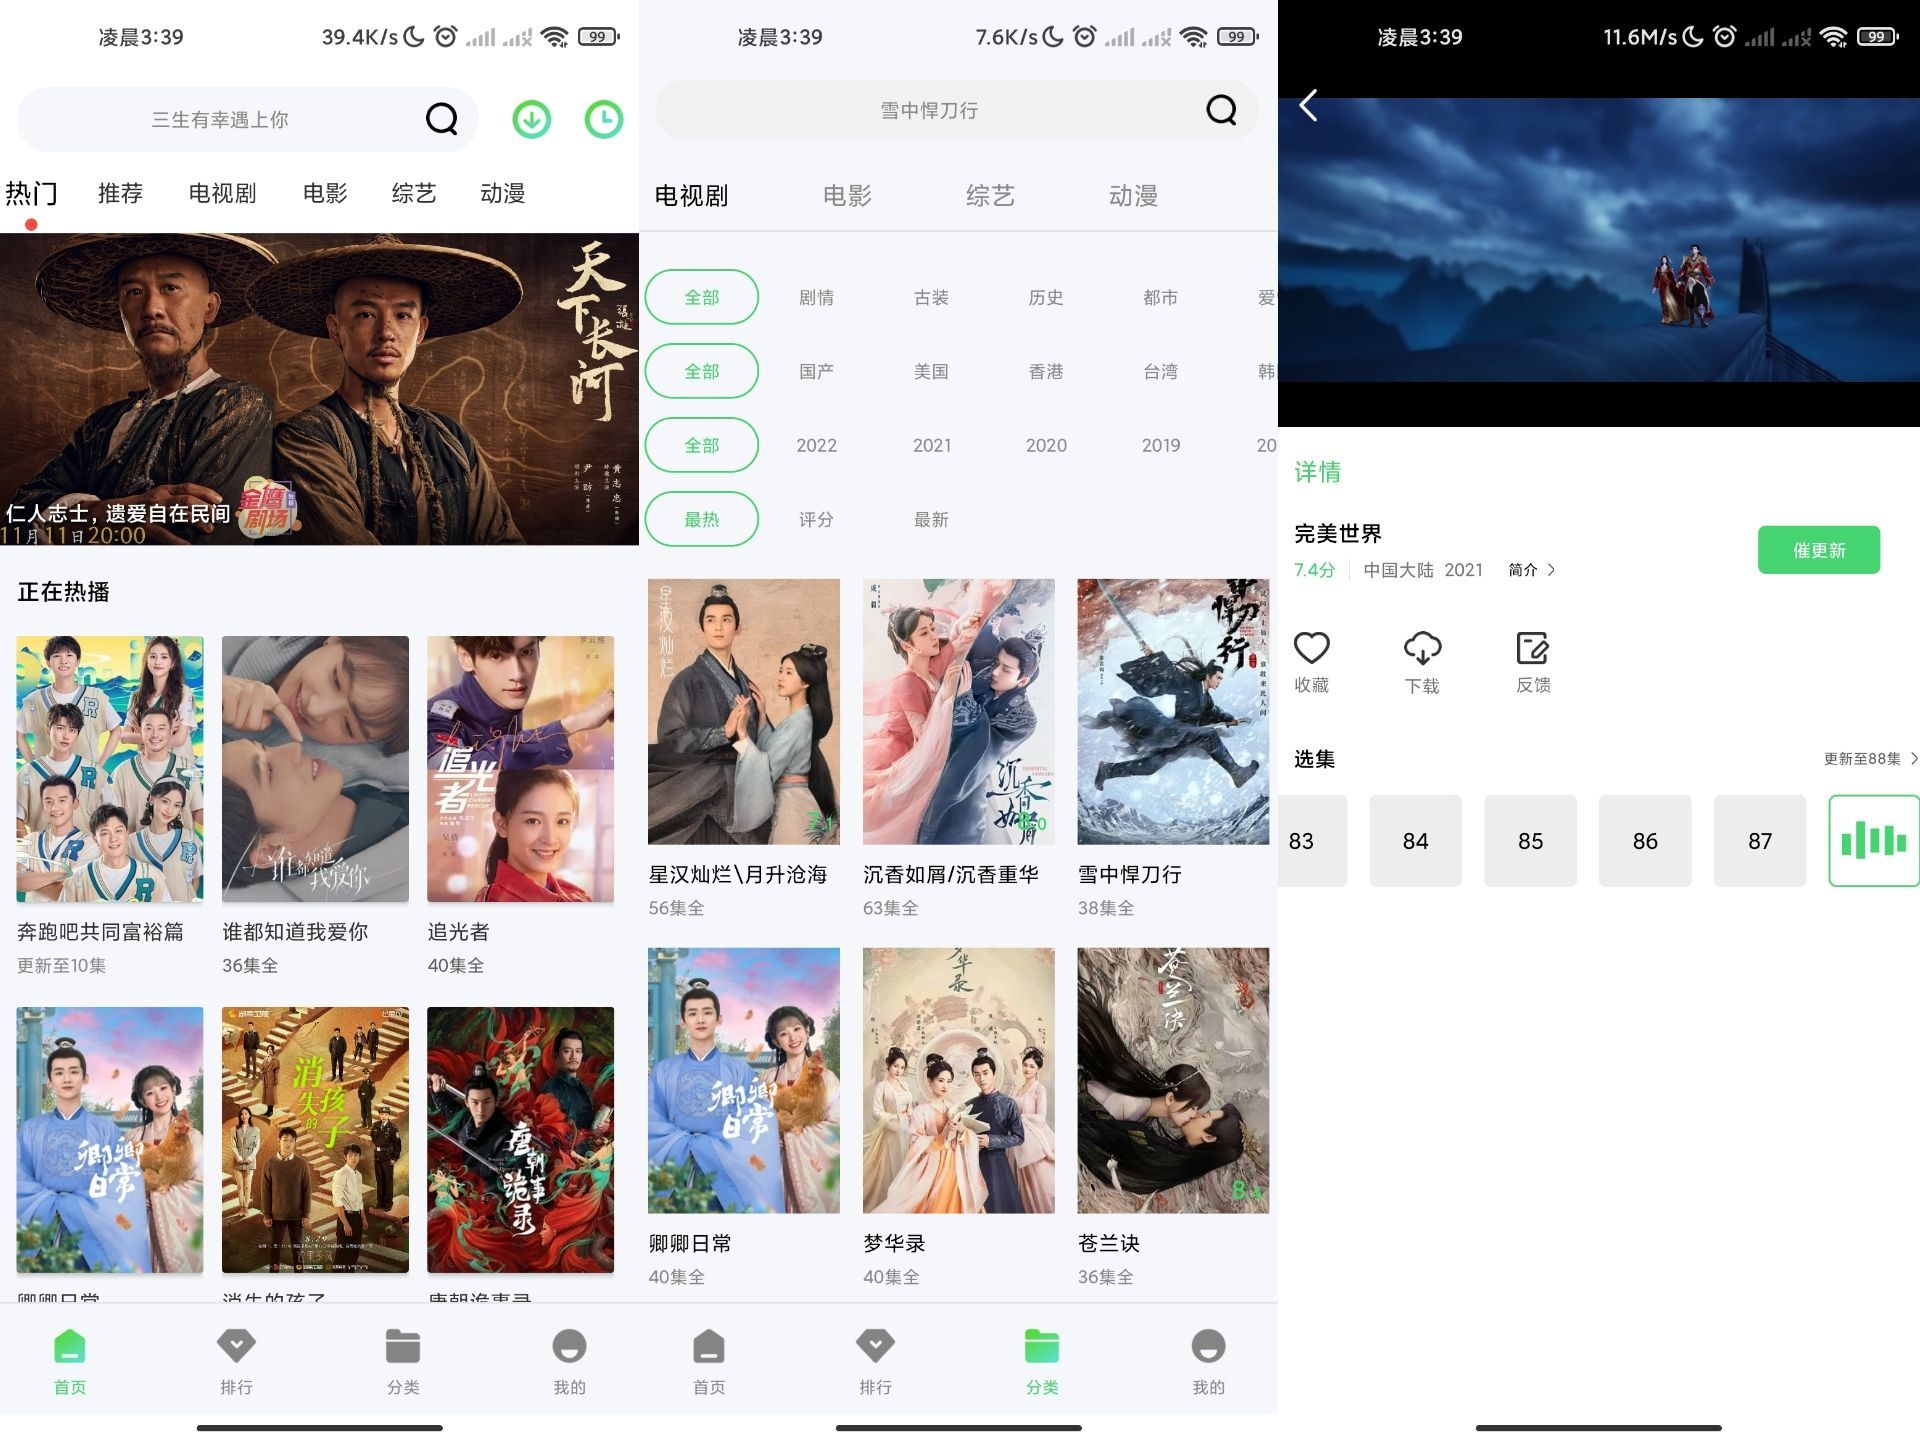The height and width of the screenshot is (1440, 1920).
Task: Open the 苍兰诀 poster
Action: point(1173,1081)
